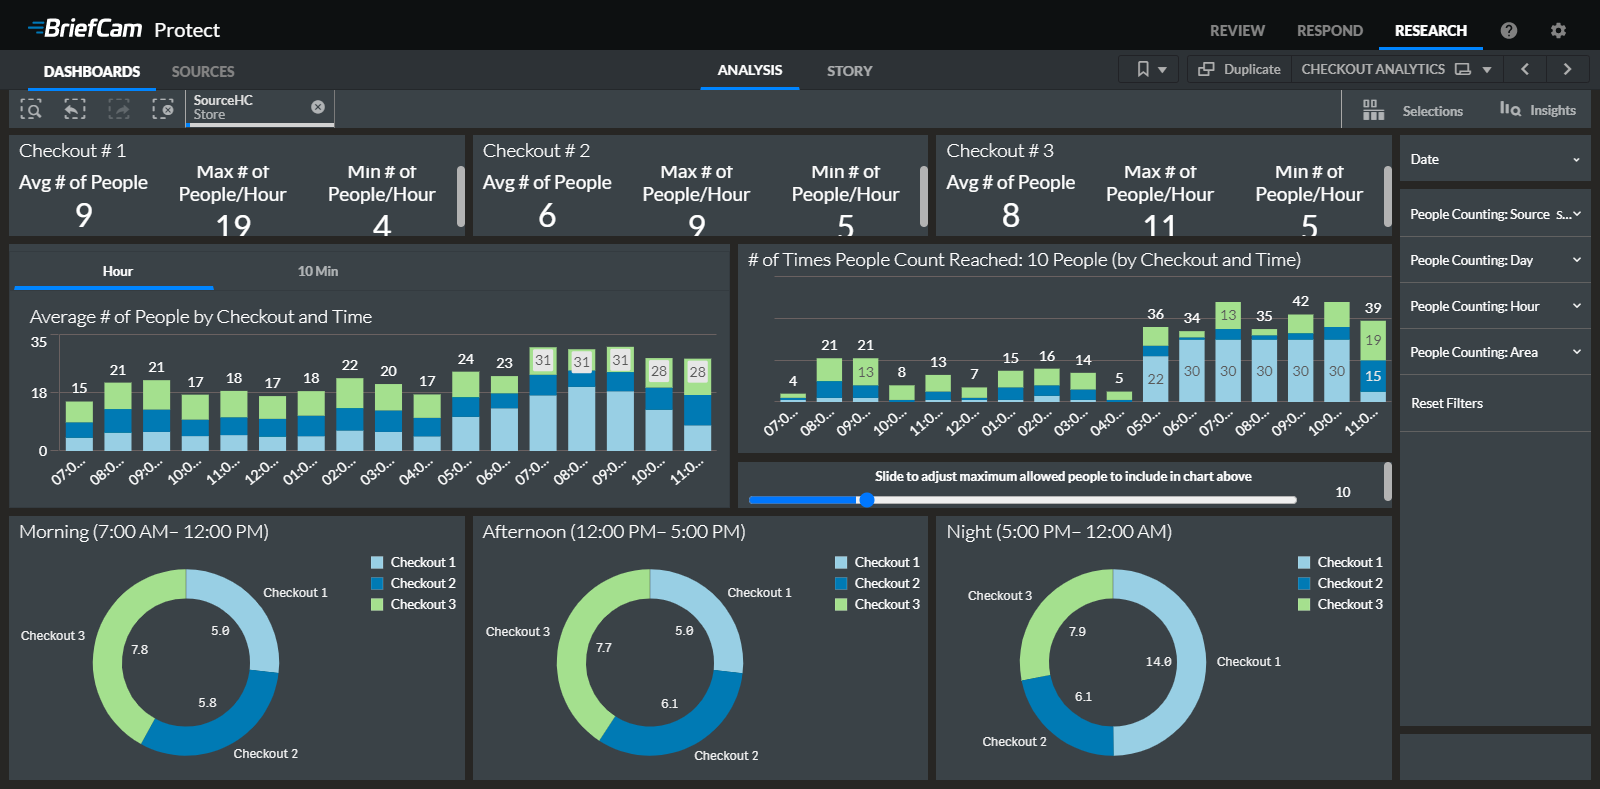Viewport: 1600px width, 789px height.
Task: Go to the previous dashboard sheet
Action: click(1525, 69)
